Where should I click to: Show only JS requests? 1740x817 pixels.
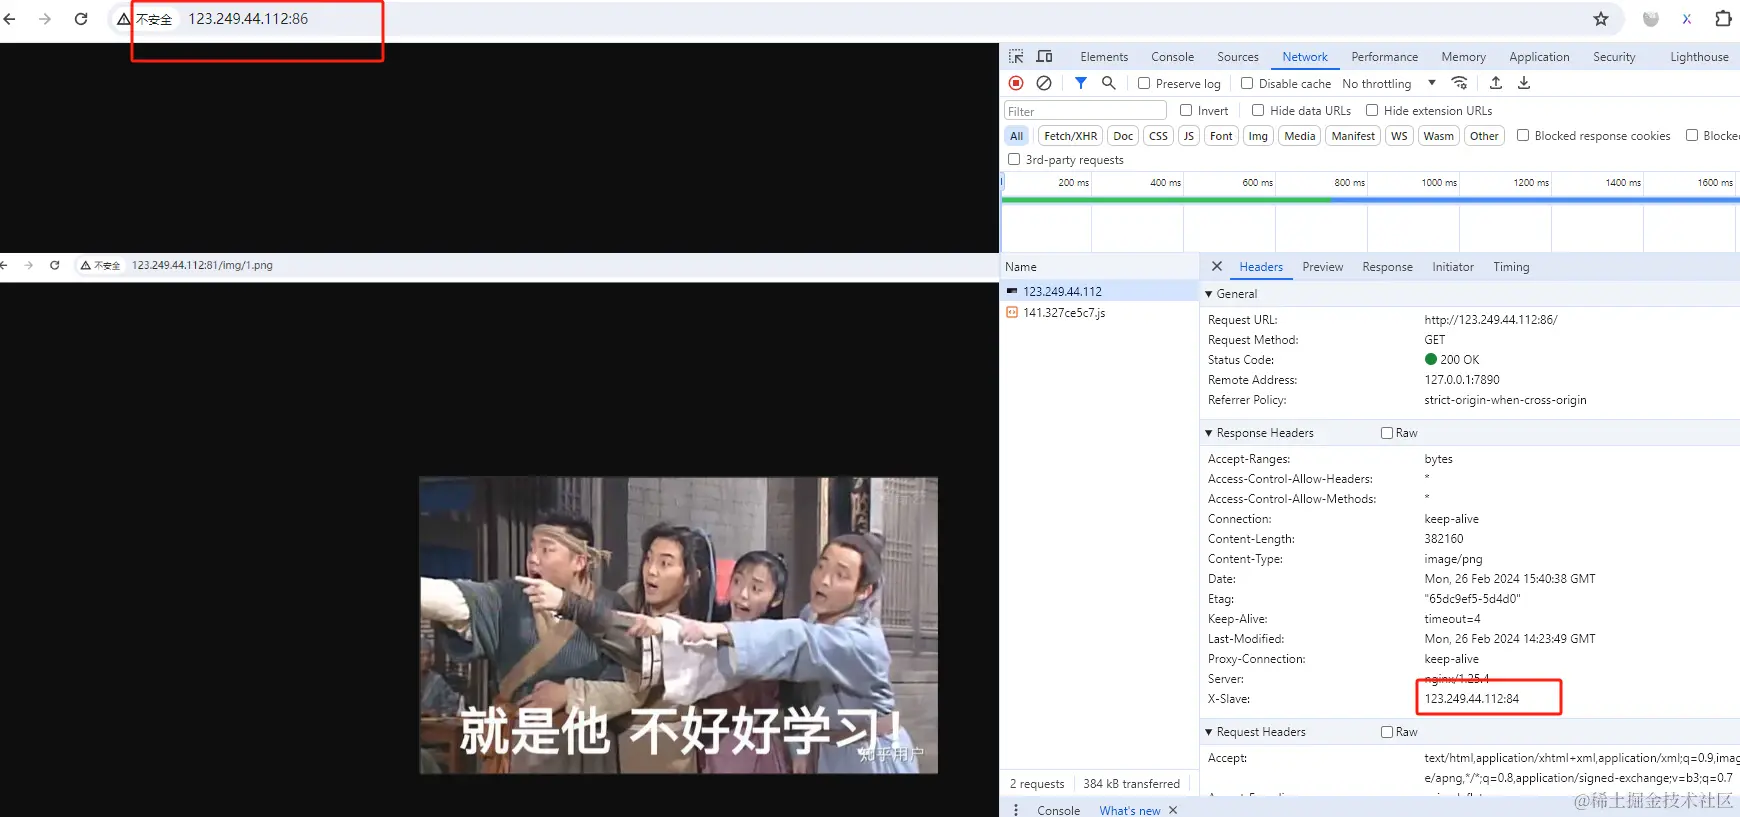tap(1189, 136)
